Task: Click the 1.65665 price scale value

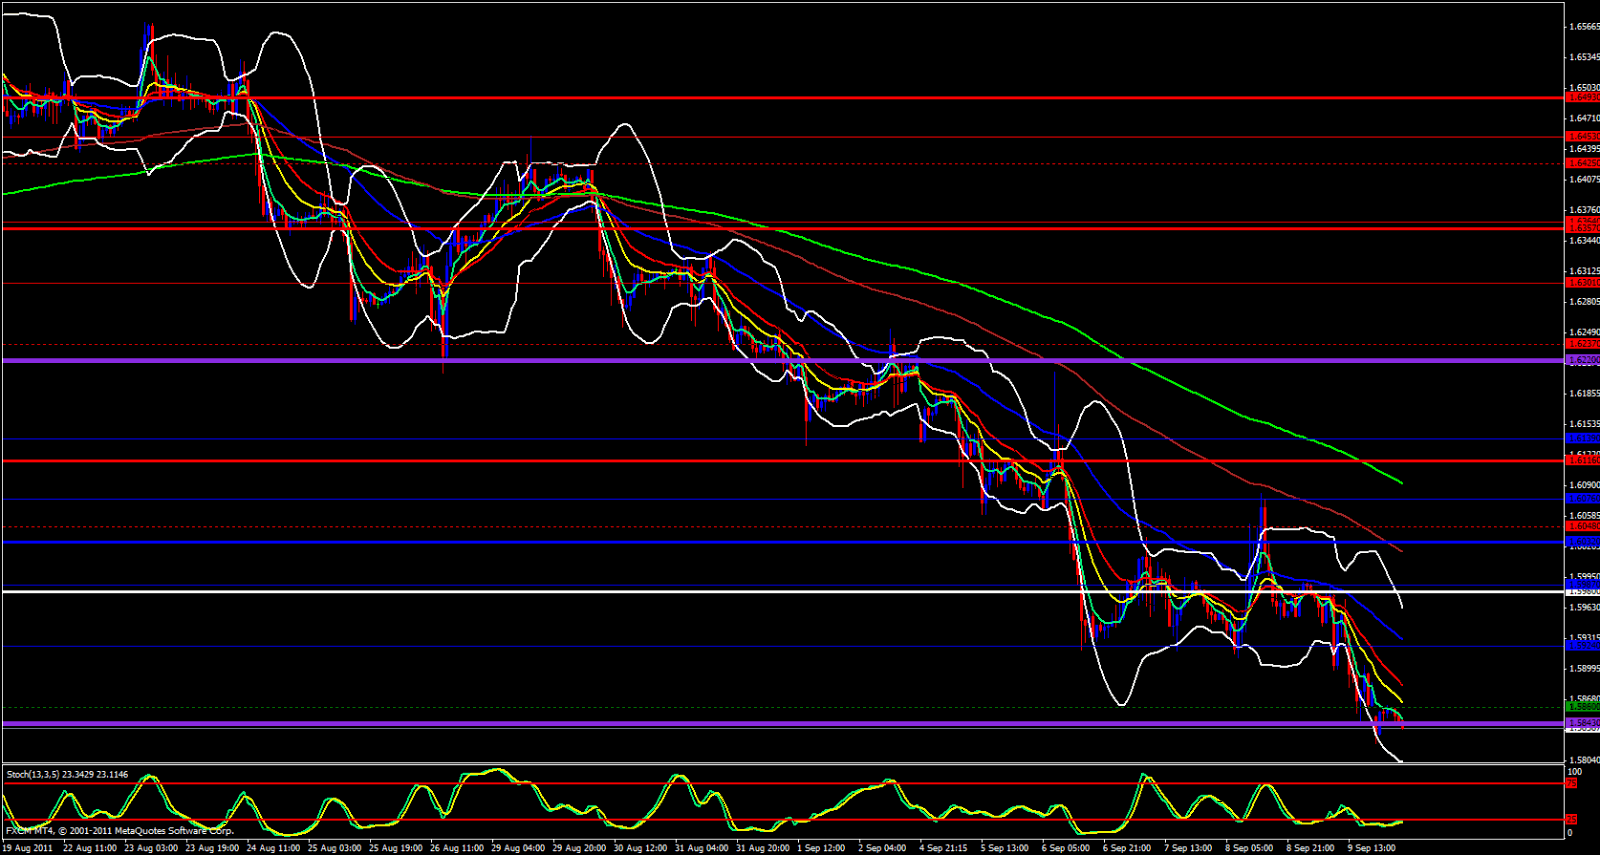Action: tap(1584, 27)
